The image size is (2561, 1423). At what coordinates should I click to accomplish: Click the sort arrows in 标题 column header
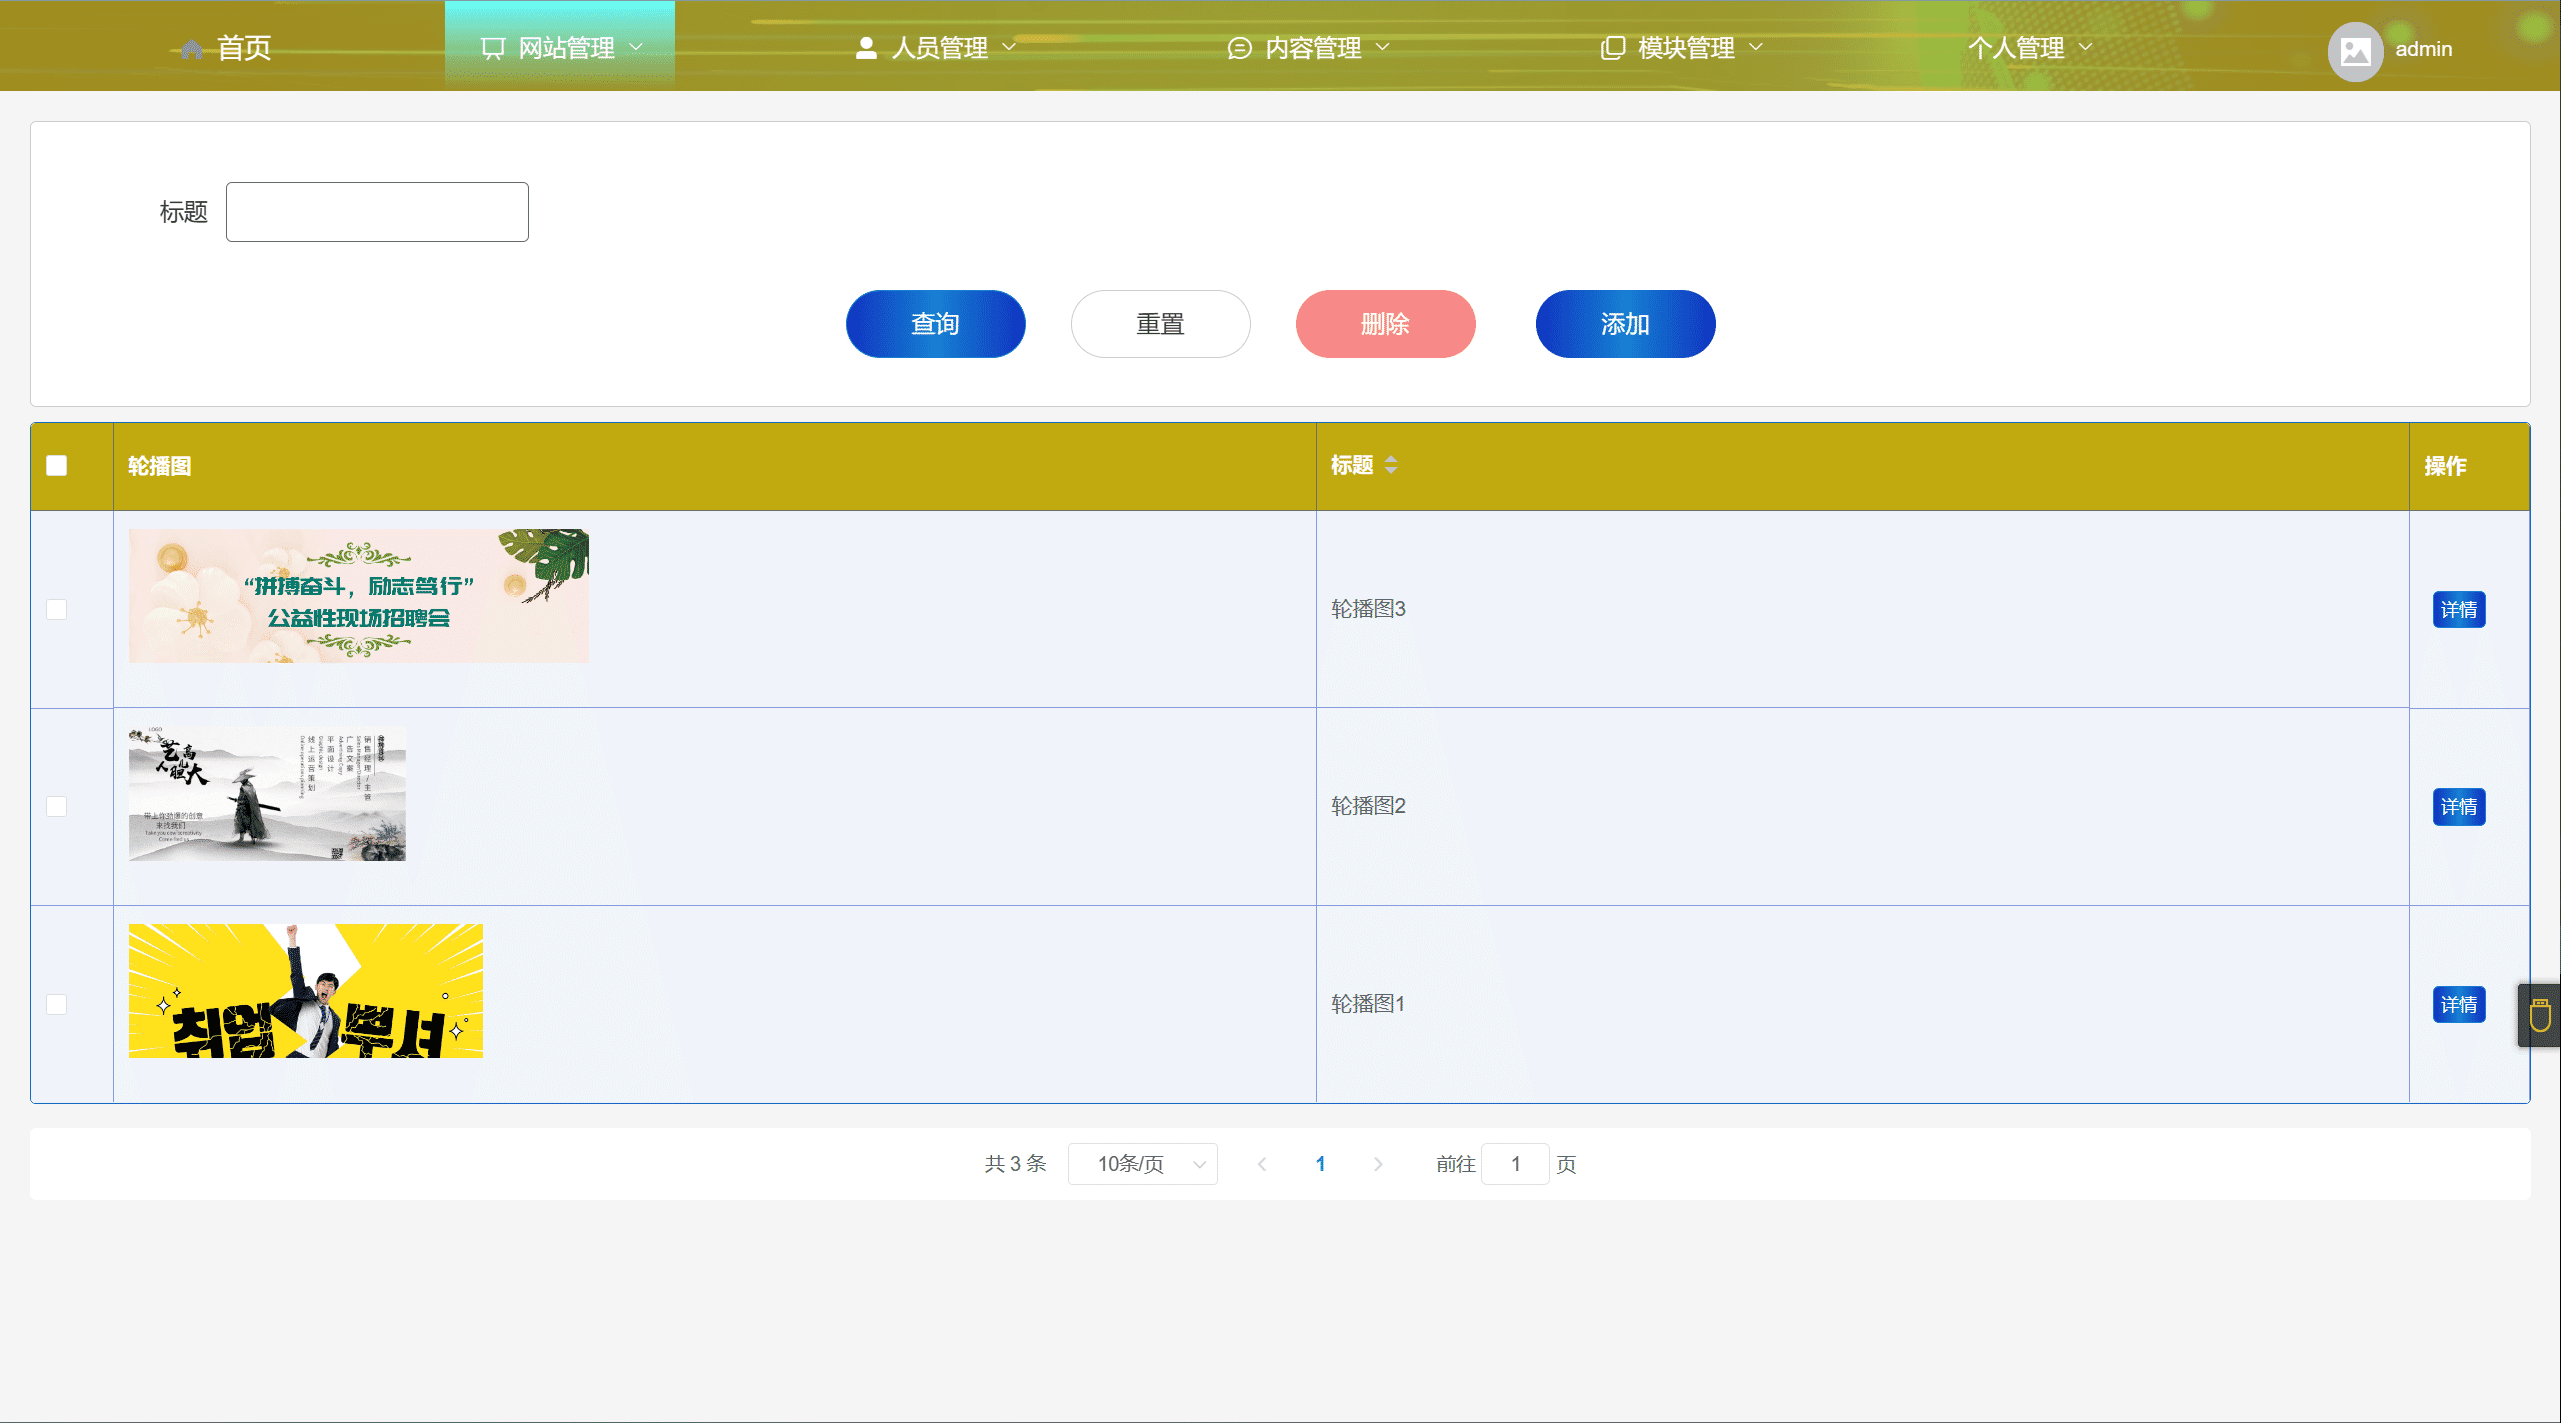[x=1390, y=465]
